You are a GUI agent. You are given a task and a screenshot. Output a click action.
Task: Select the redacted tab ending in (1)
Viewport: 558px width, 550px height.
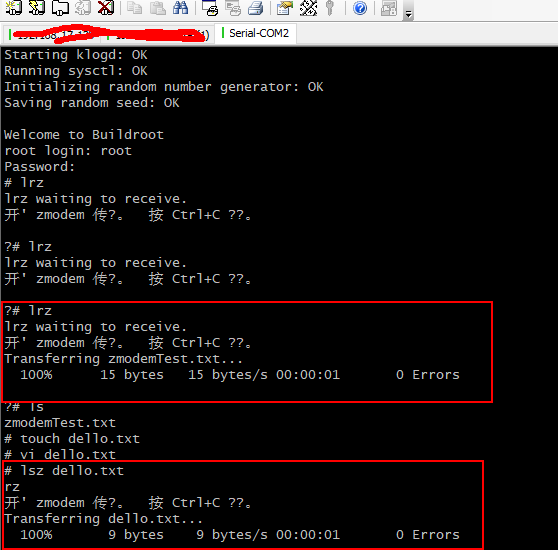158,35
